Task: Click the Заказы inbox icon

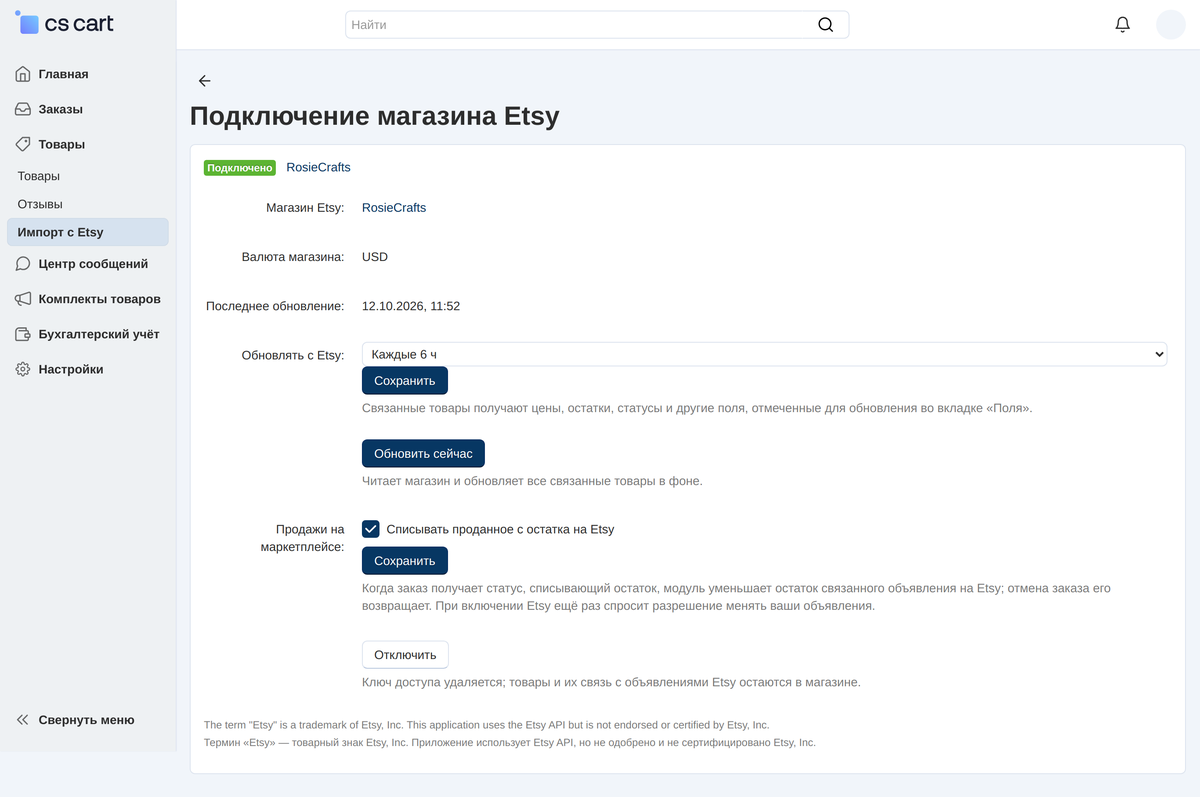Action: click(x=23, y=109)
